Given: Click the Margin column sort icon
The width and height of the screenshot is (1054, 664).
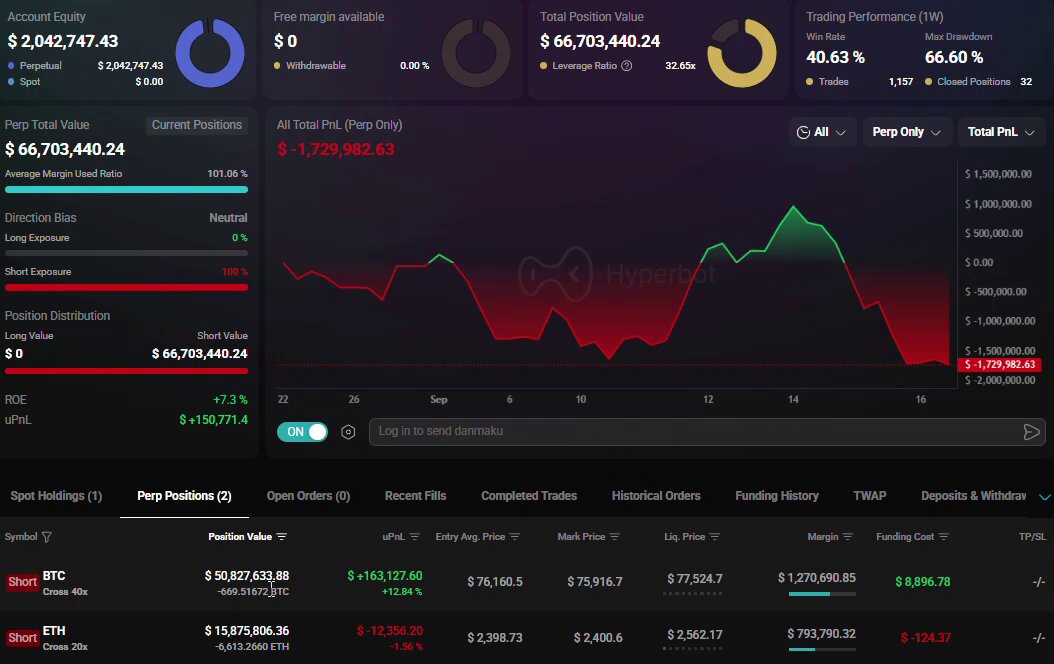Looking at the screenshot, I should click(x=848, y=536).
